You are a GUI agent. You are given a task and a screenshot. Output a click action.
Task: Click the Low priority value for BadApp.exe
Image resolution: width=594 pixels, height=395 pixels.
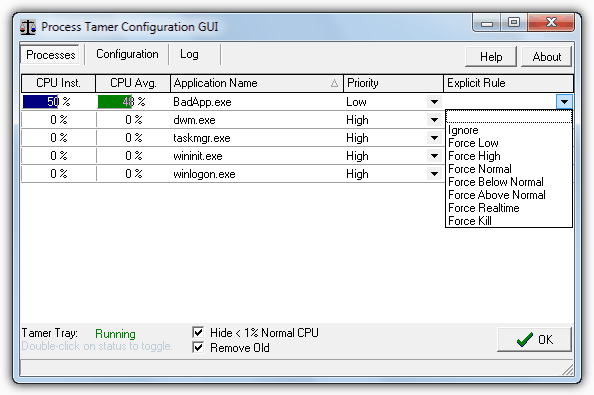pos(356,102)
